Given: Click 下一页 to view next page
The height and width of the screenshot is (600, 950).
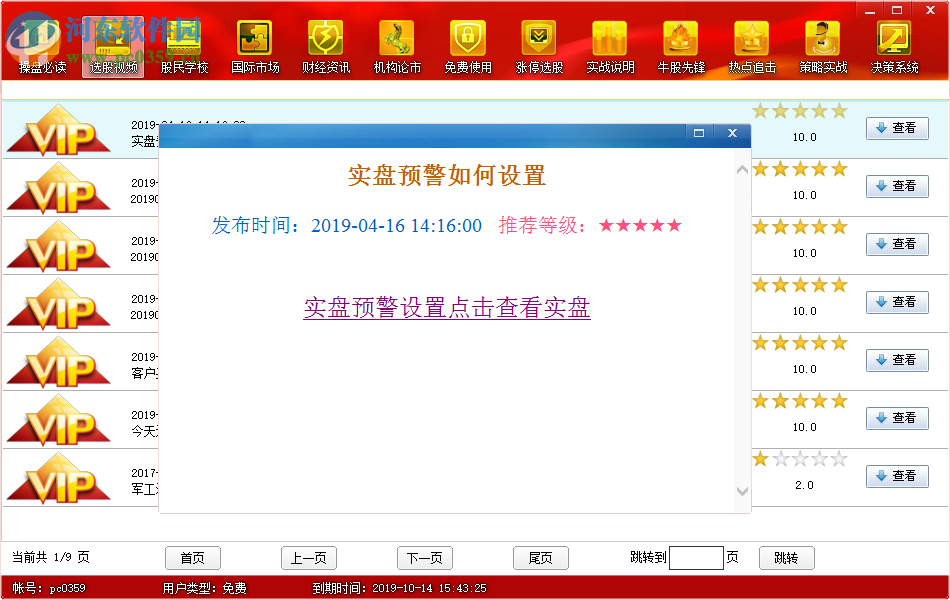Looking at the screenshot, I should click(x=424, y=558).
